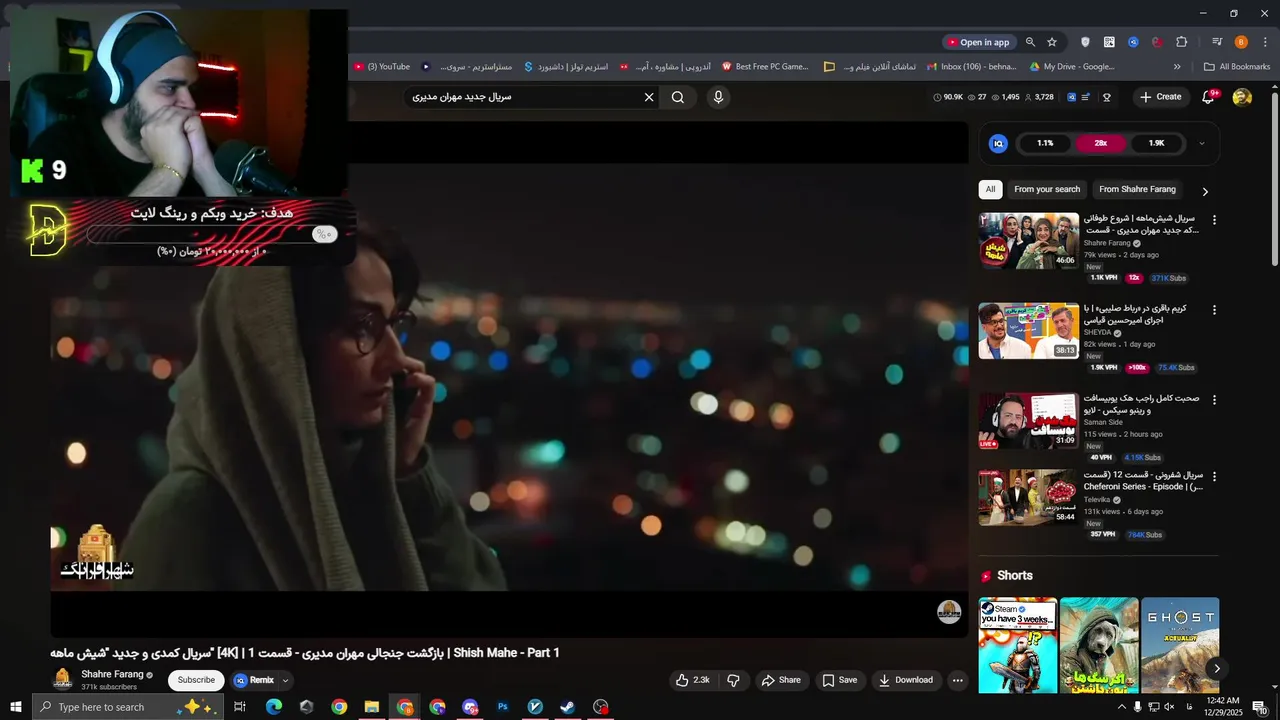This screenshot has width=1280, height=720.
Task: Open YouTube notifications bell
Action: pyautogui.click(x=1208, y=97)
